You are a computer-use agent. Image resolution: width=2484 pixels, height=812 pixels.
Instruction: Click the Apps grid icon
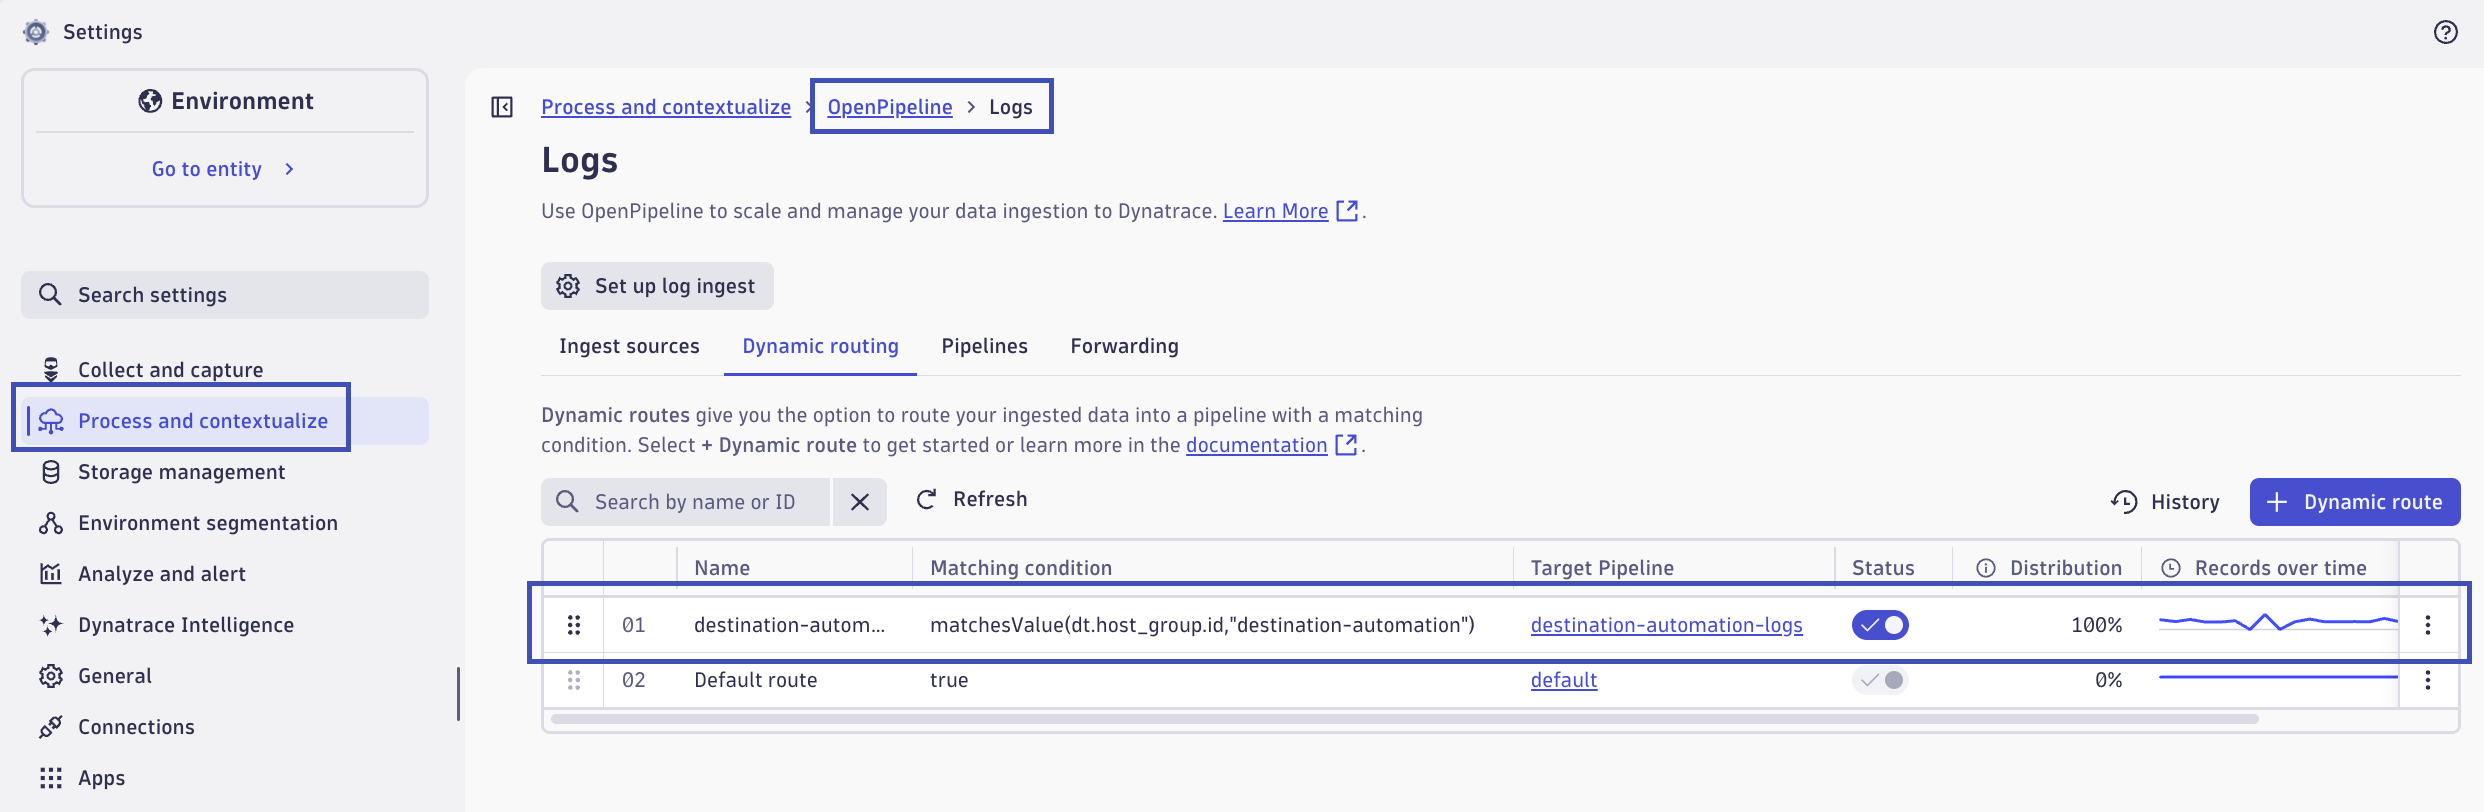tap(51, 778)
